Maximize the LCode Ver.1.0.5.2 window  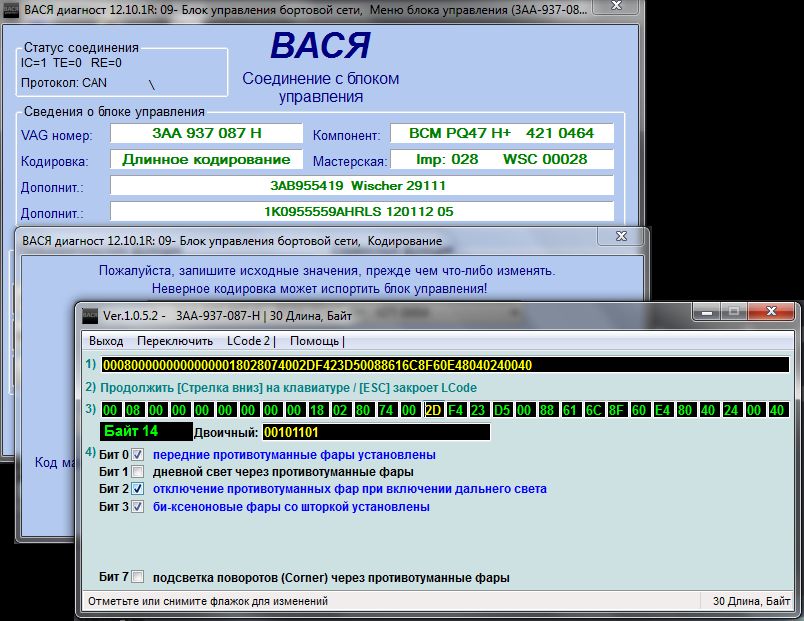point(734,311)
